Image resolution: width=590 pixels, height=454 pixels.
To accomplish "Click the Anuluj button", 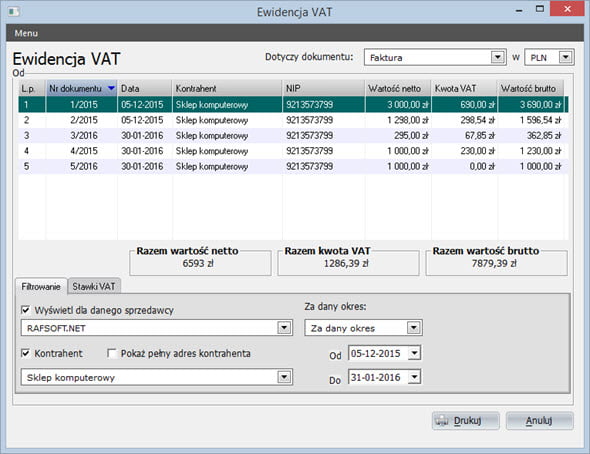I will pyautogui.click(x=540, y=421).
